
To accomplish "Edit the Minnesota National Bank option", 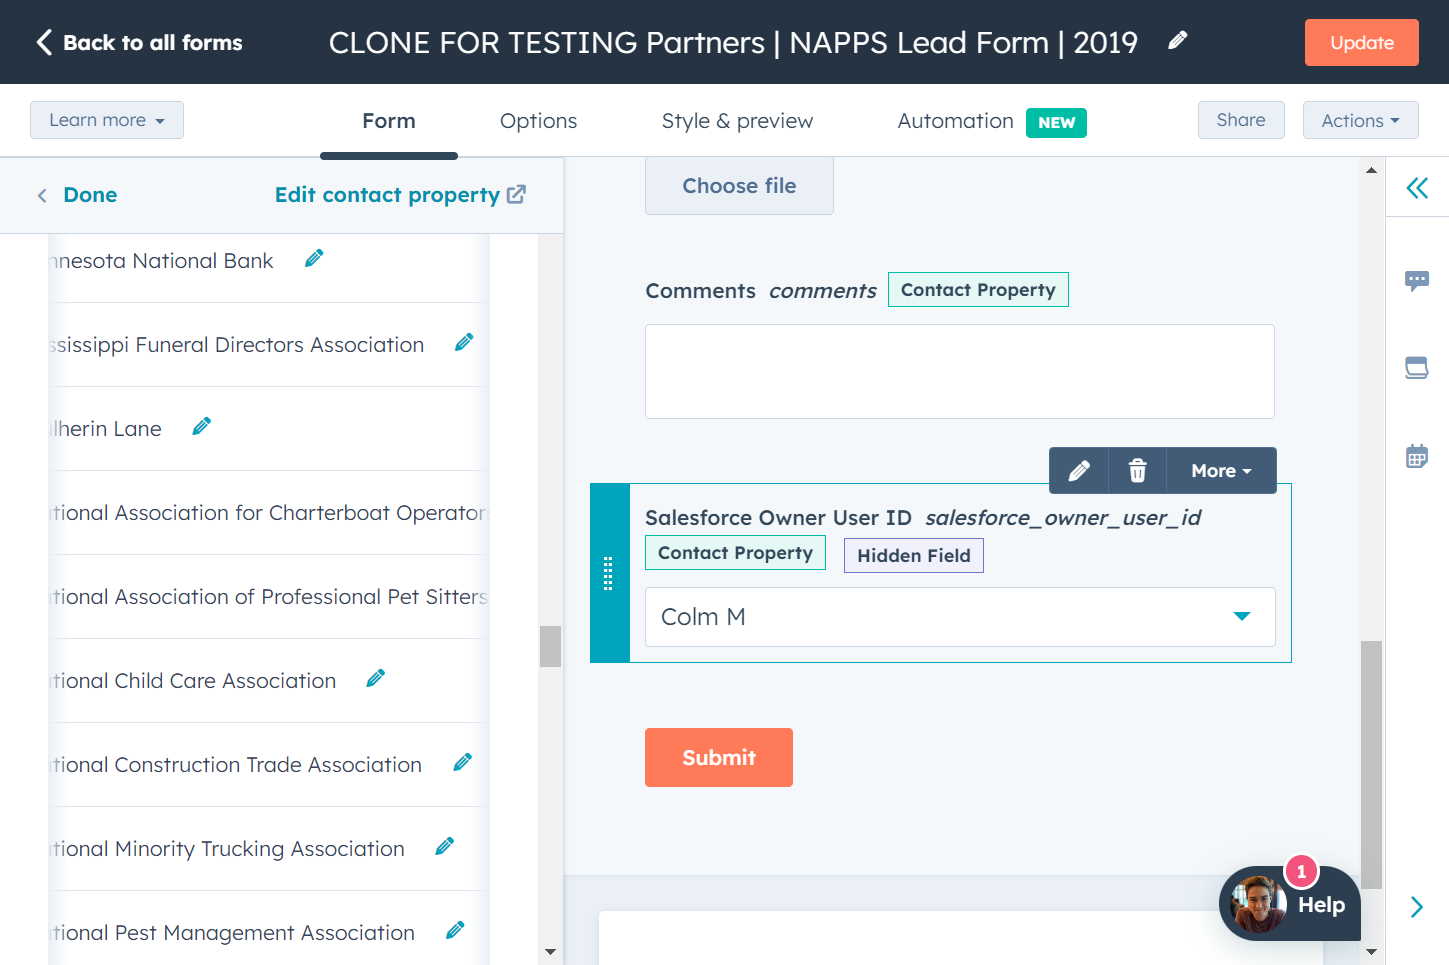I will pos(314,258).
